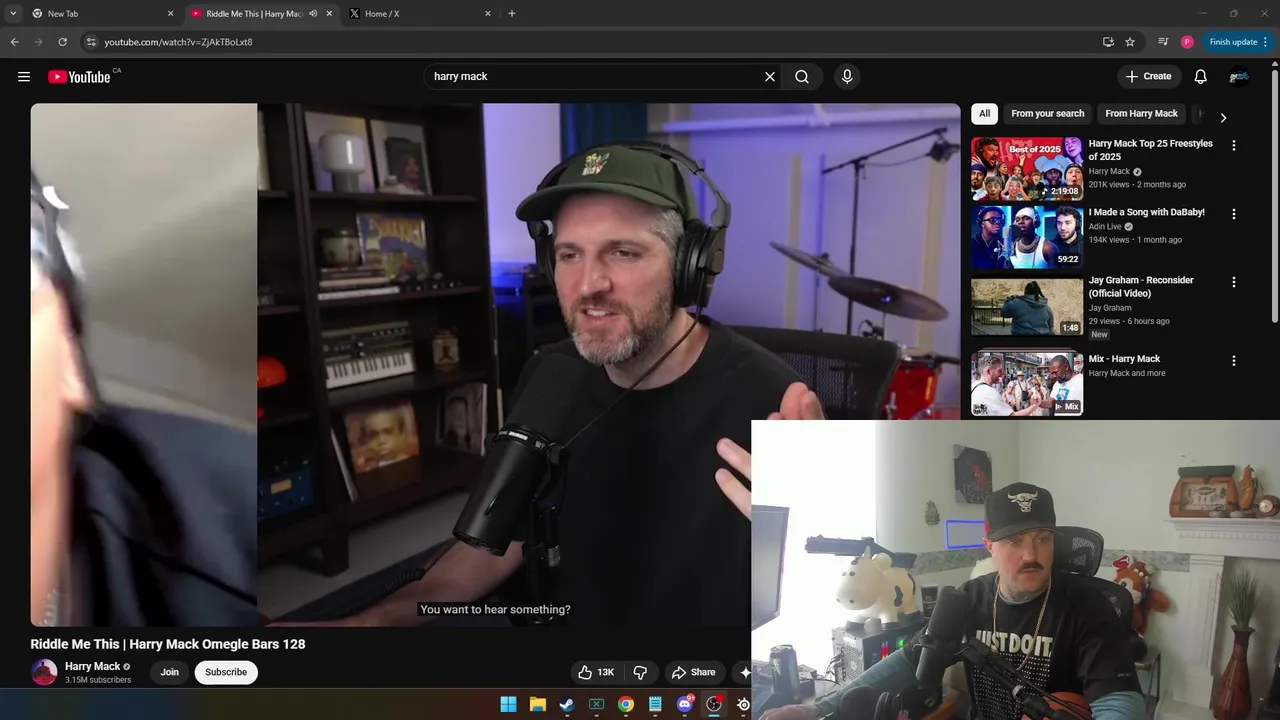This screenshot has width=1280, height=720.
Task: Open Steam from the taskbar
Action: 567,704
